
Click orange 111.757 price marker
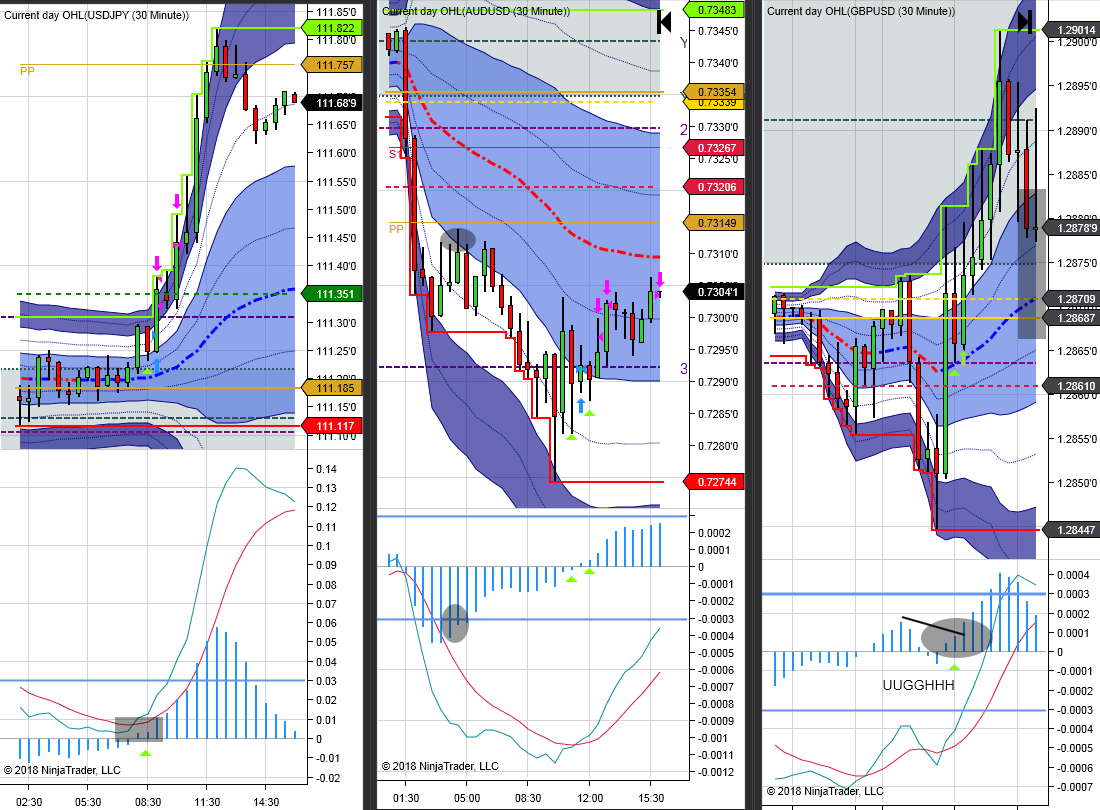[x=332, y=65]
